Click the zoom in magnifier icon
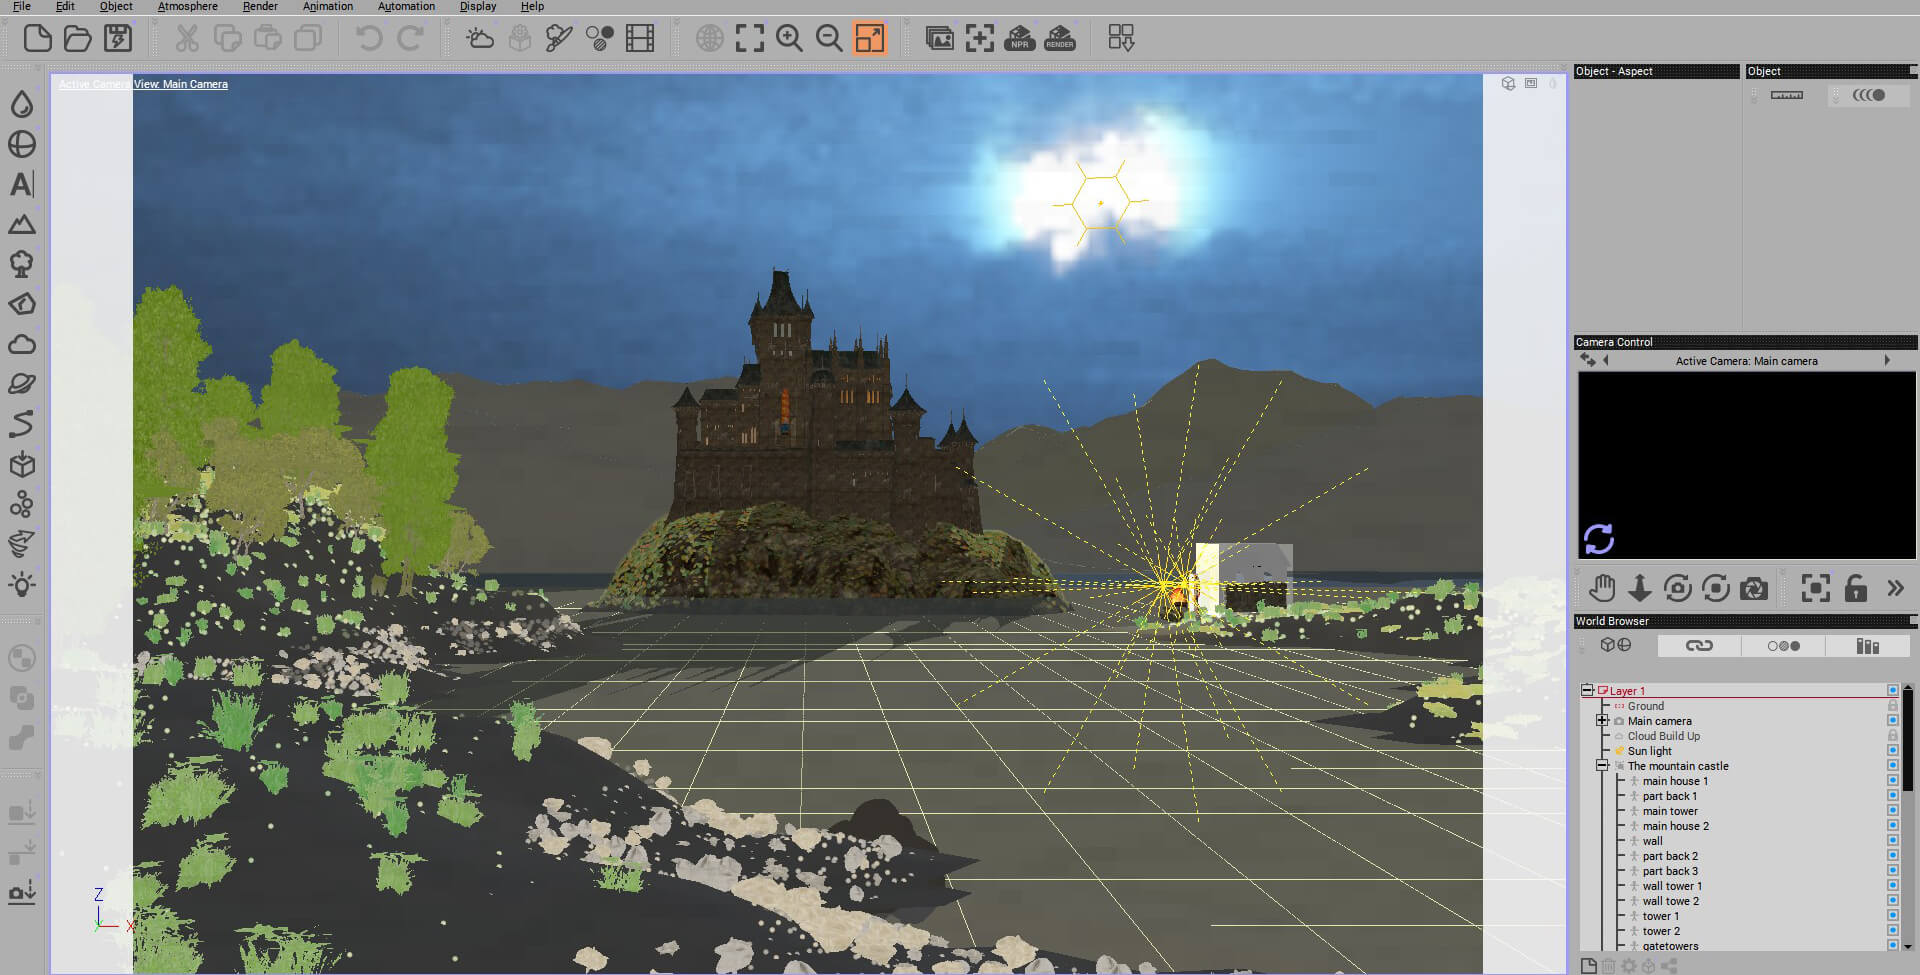This screenshot has width=1920, height=975. 790,39
